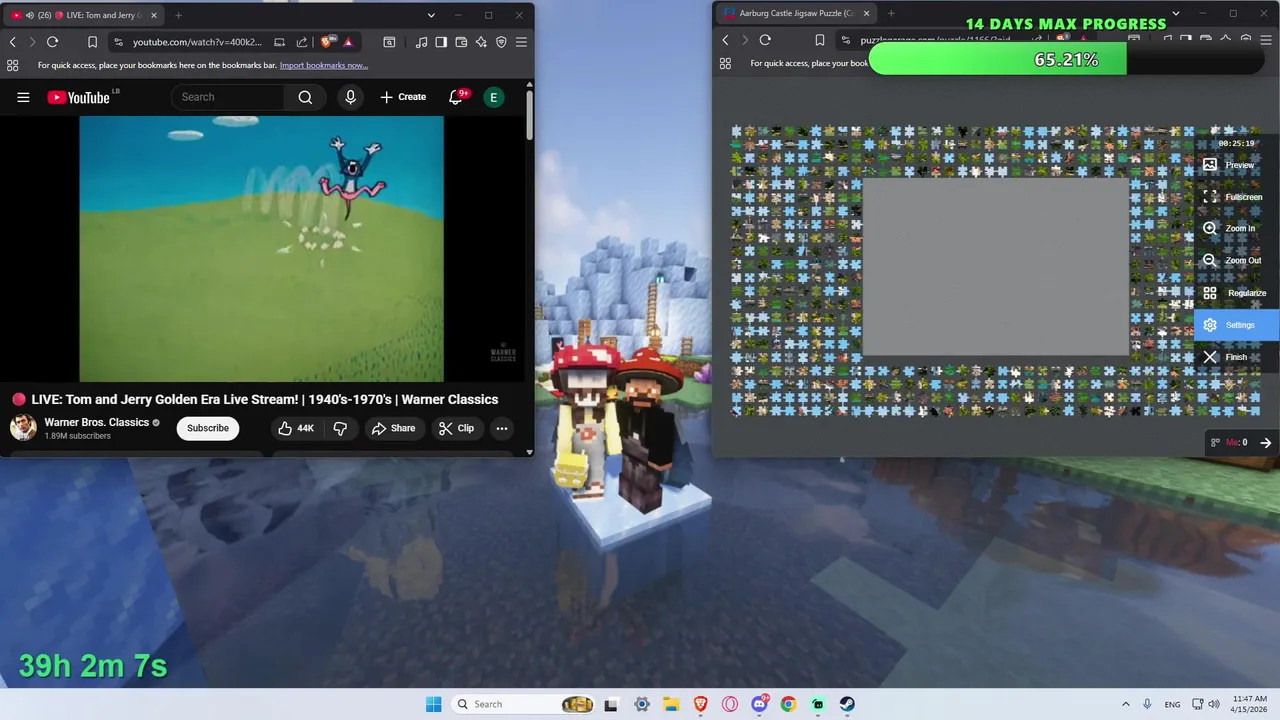Open site settings icon in YouTube address bar
Viewport: 1280px width, 720px height.
pyautogui.click(x=118, y=42)
